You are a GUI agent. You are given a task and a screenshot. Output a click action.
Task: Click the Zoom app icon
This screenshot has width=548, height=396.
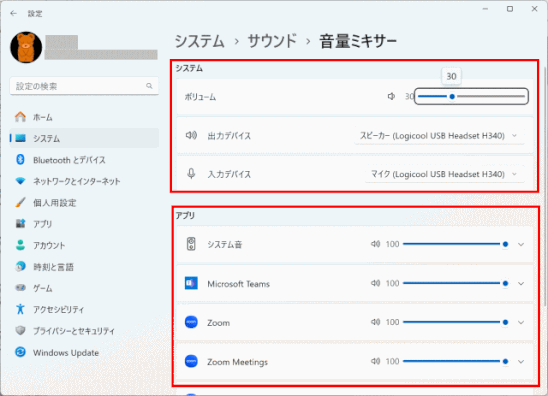191,322
